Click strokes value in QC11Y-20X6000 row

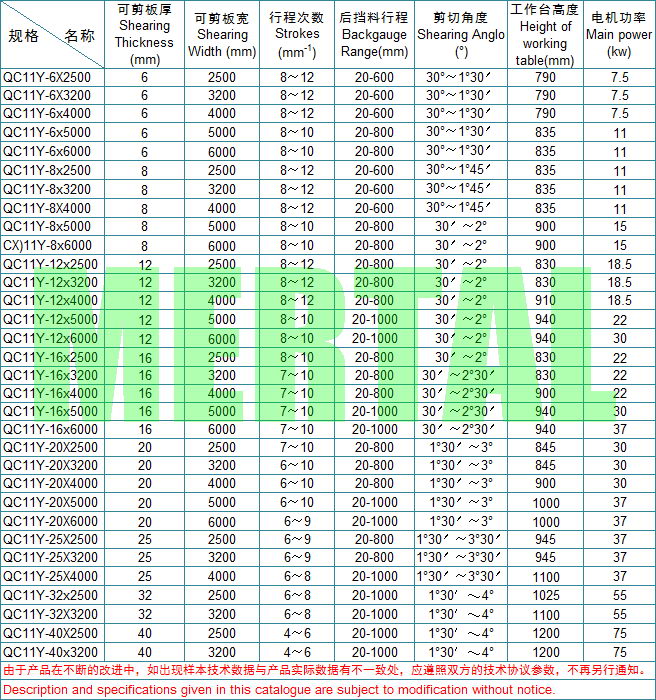coord(297,521)
